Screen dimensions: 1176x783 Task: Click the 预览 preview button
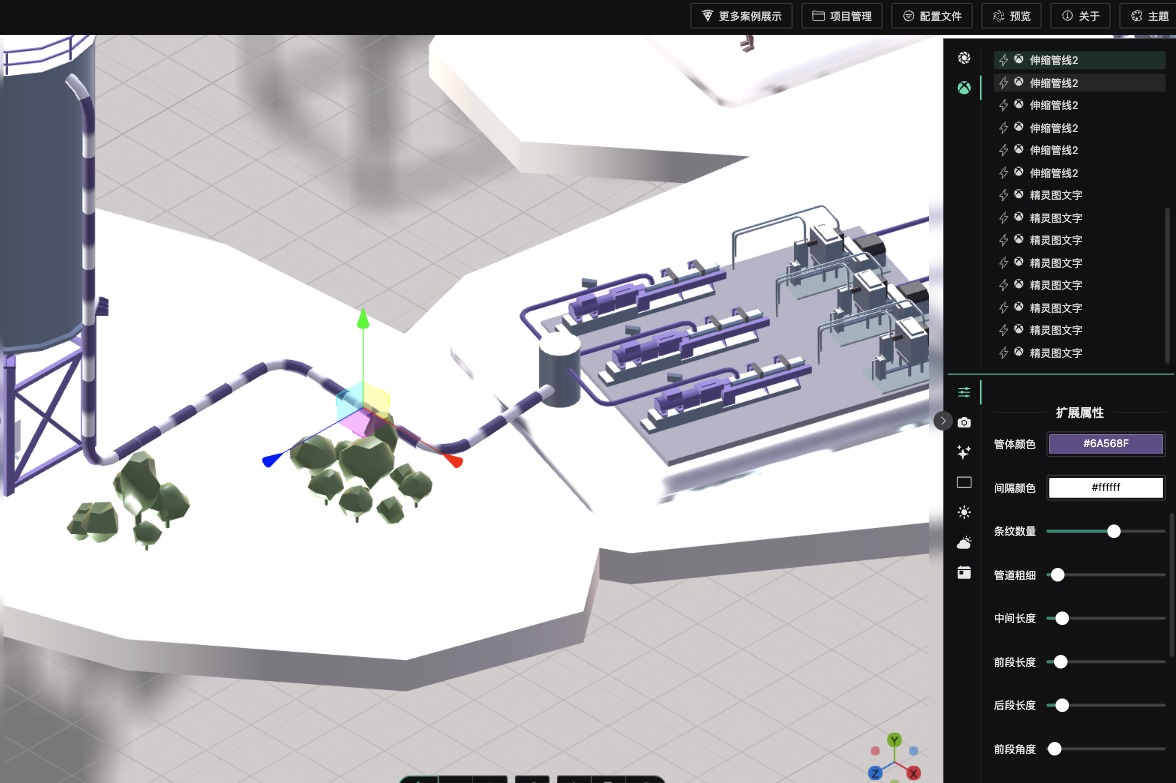[1011, 16]
